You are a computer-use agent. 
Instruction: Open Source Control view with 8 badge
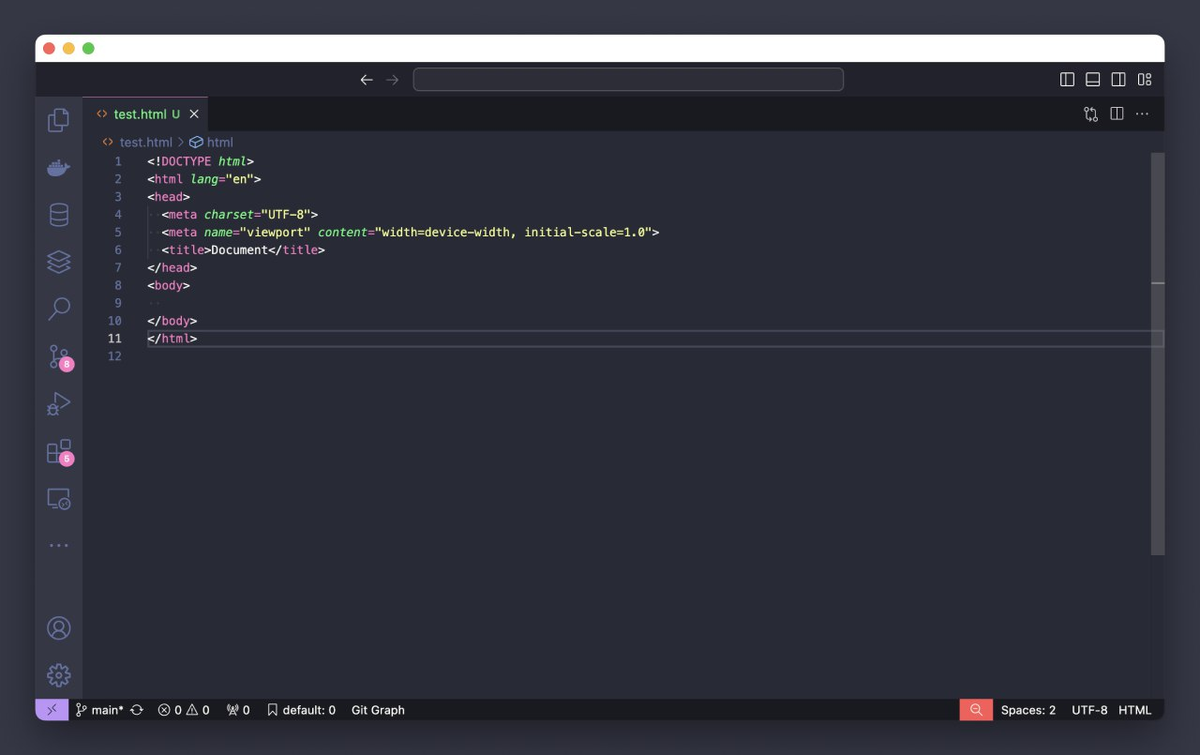coord(60,357)
